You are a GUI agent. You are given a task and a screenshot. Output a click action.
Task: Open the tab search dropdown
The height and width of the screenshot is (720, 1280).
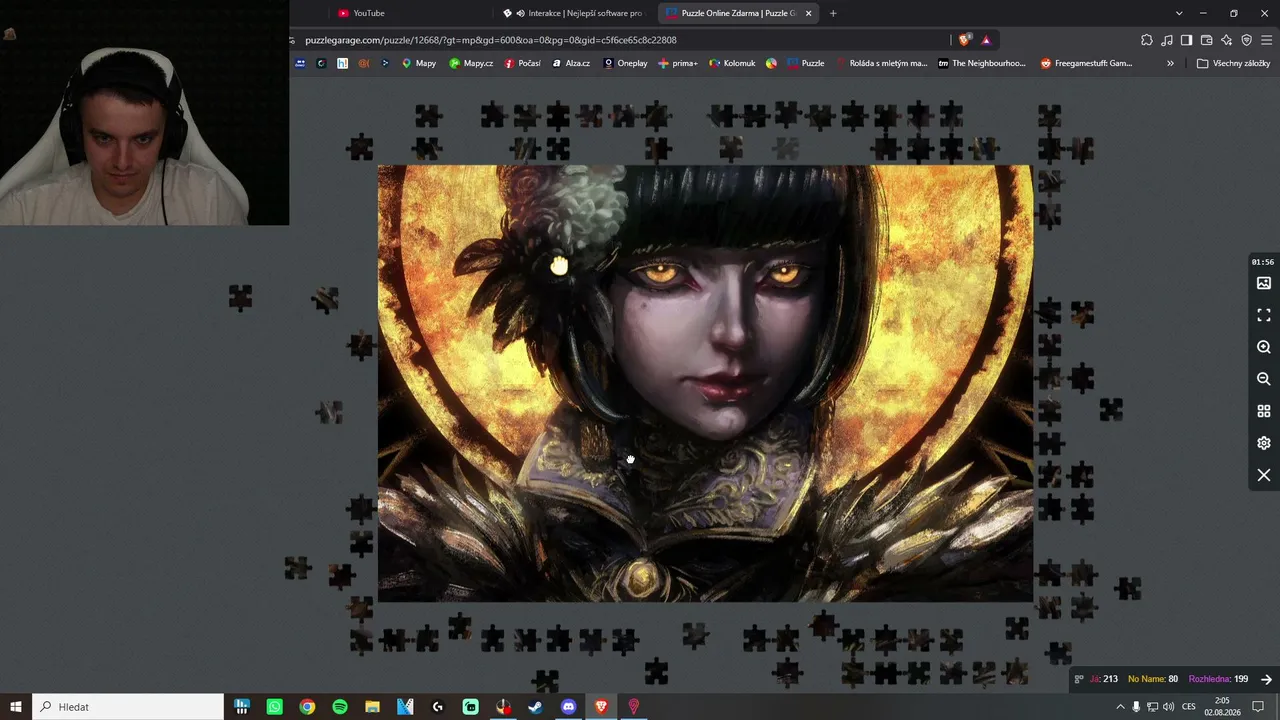(1179, 13)
